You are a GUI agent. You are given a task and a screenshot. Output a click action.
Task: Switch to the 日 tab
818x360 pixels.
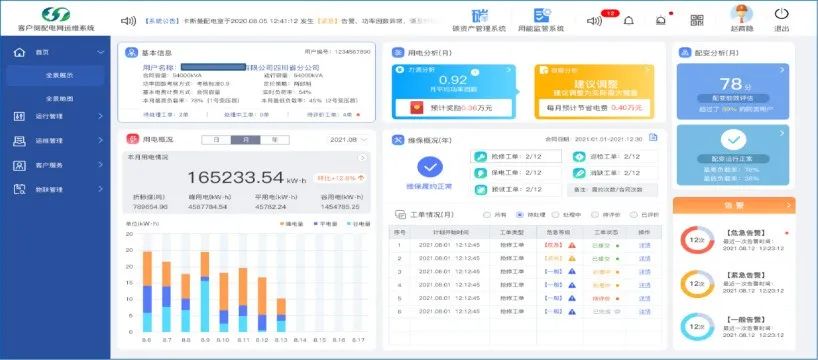pyautogui.click(x=216, y=140)
